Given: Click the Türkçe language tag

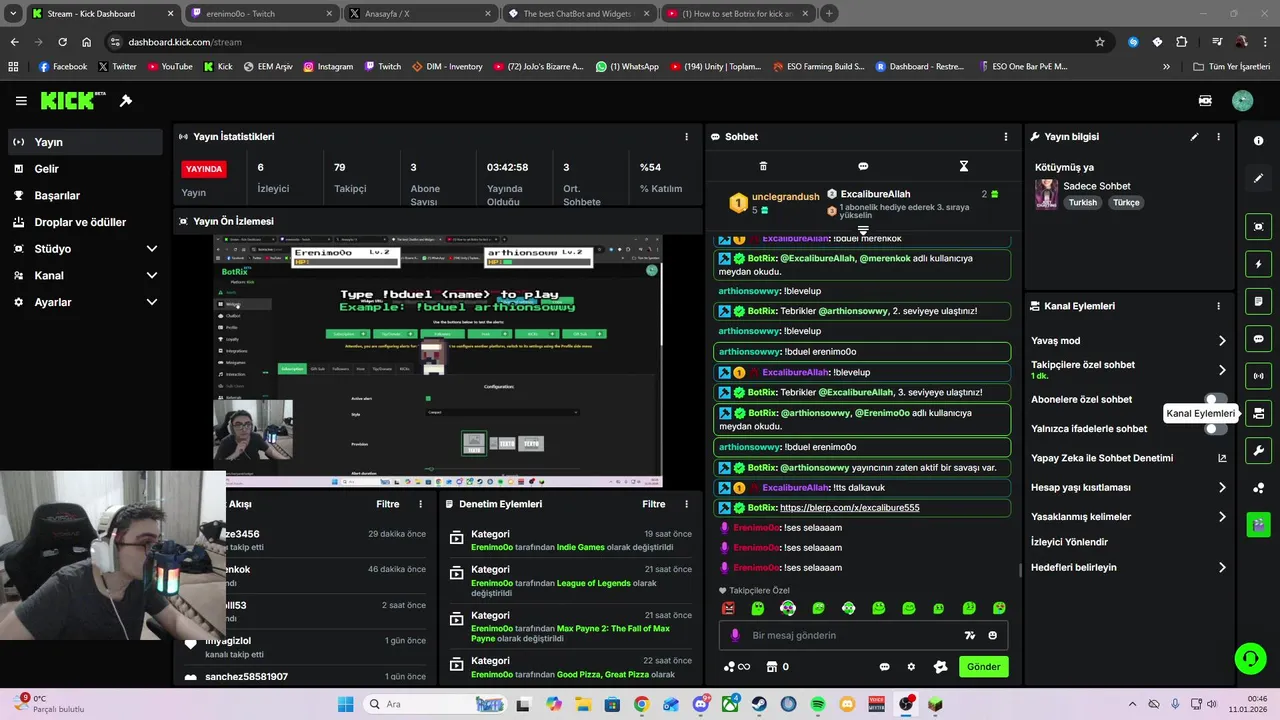Looking at the screenshot, I should click(x=1126, y=202).
